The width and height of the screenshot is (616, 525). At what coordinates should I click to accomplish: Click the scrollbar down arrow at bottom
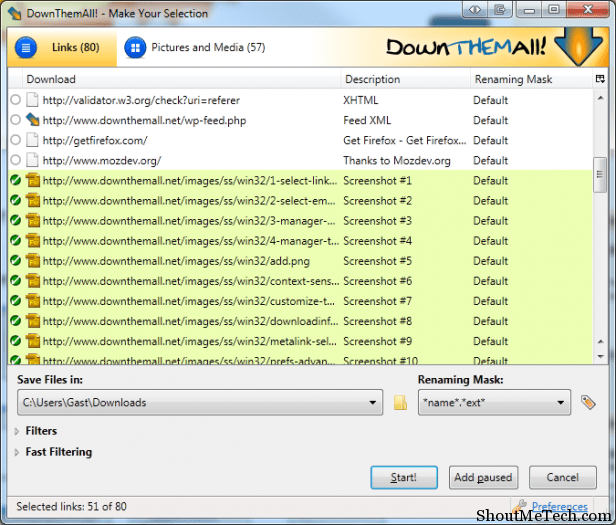600,357
